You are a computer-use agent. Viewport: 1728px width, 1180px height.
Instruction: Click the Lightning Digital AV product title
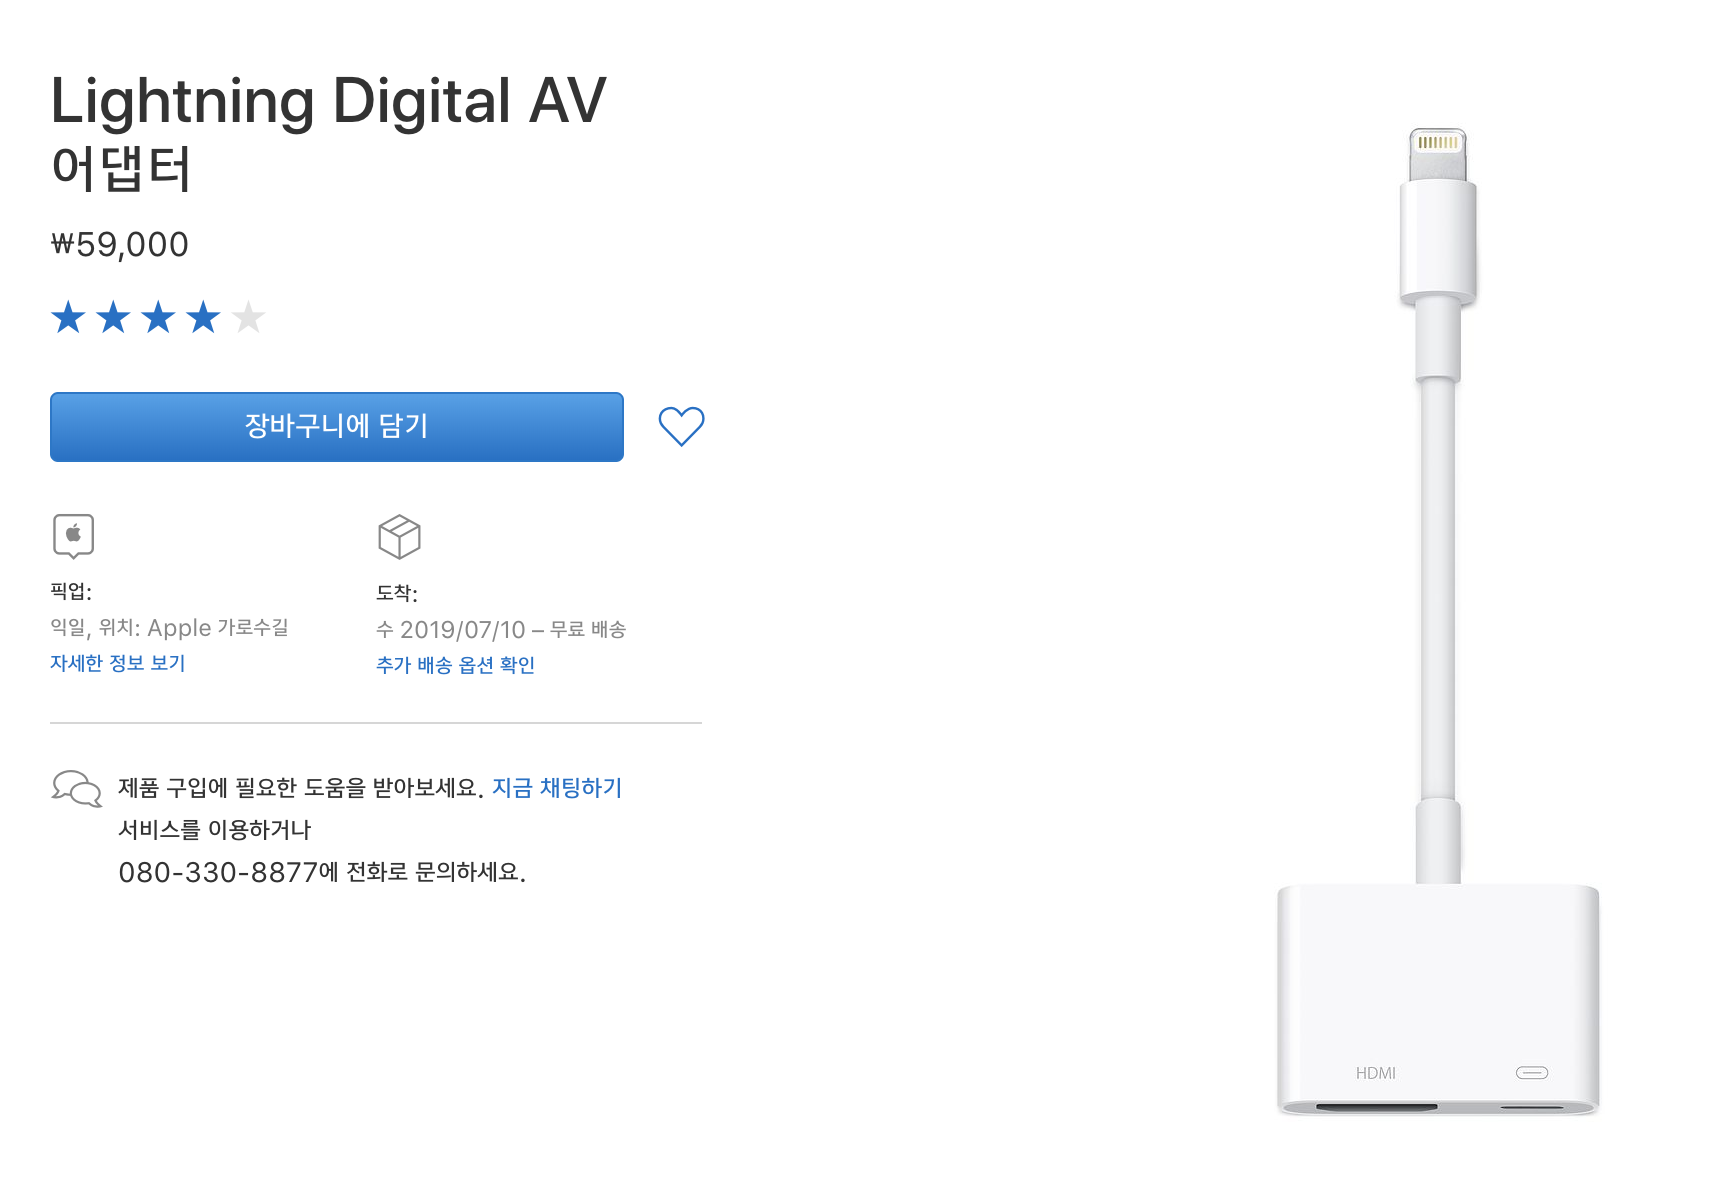tap(328, 102)
